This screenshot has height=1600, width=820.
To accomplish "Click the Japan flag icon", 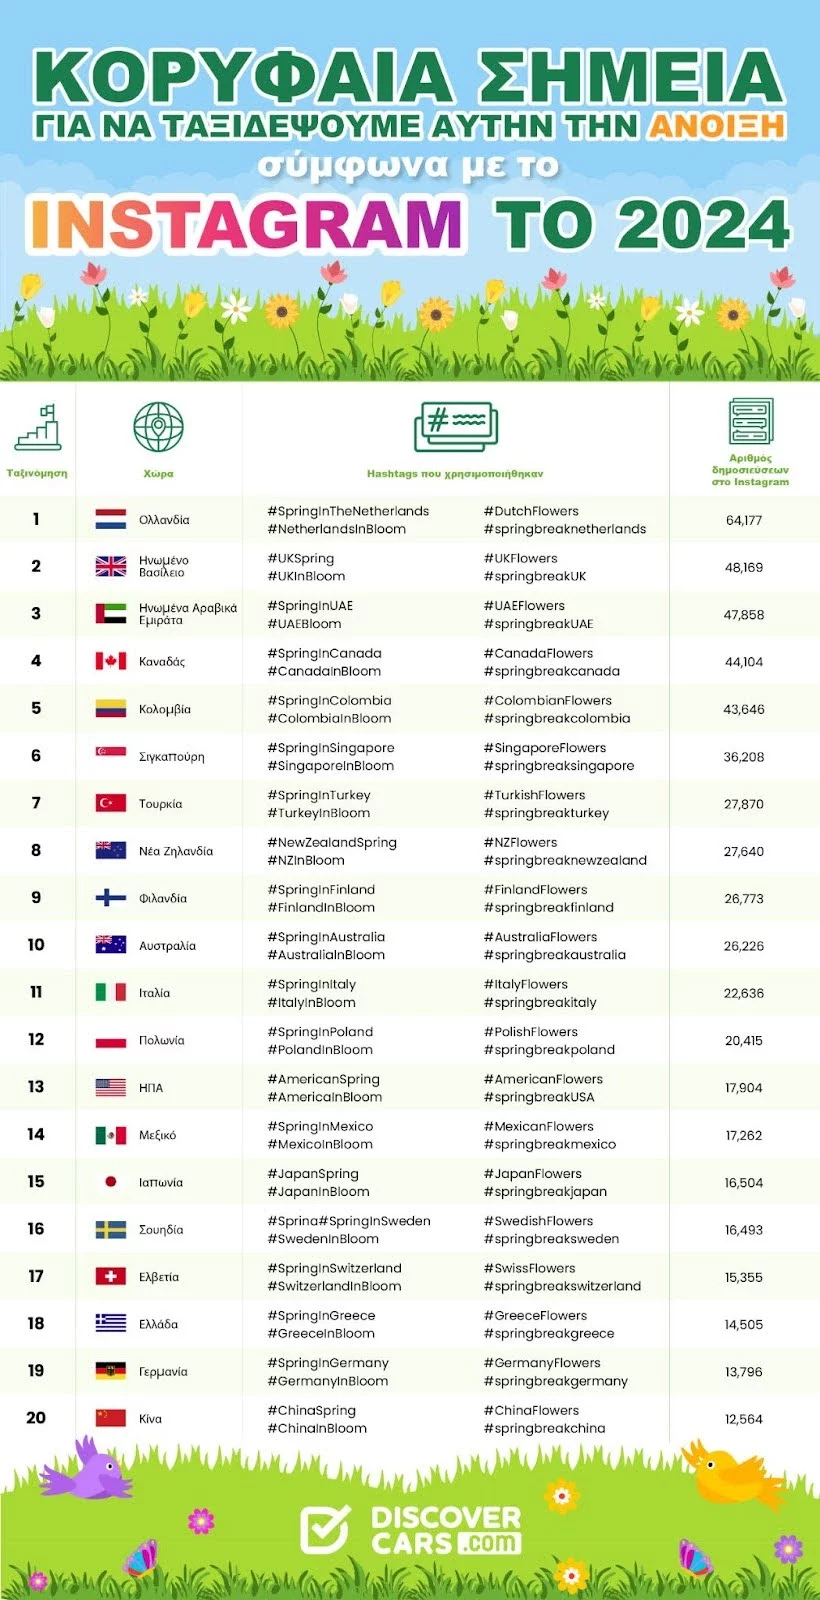I will (110, 1182).
